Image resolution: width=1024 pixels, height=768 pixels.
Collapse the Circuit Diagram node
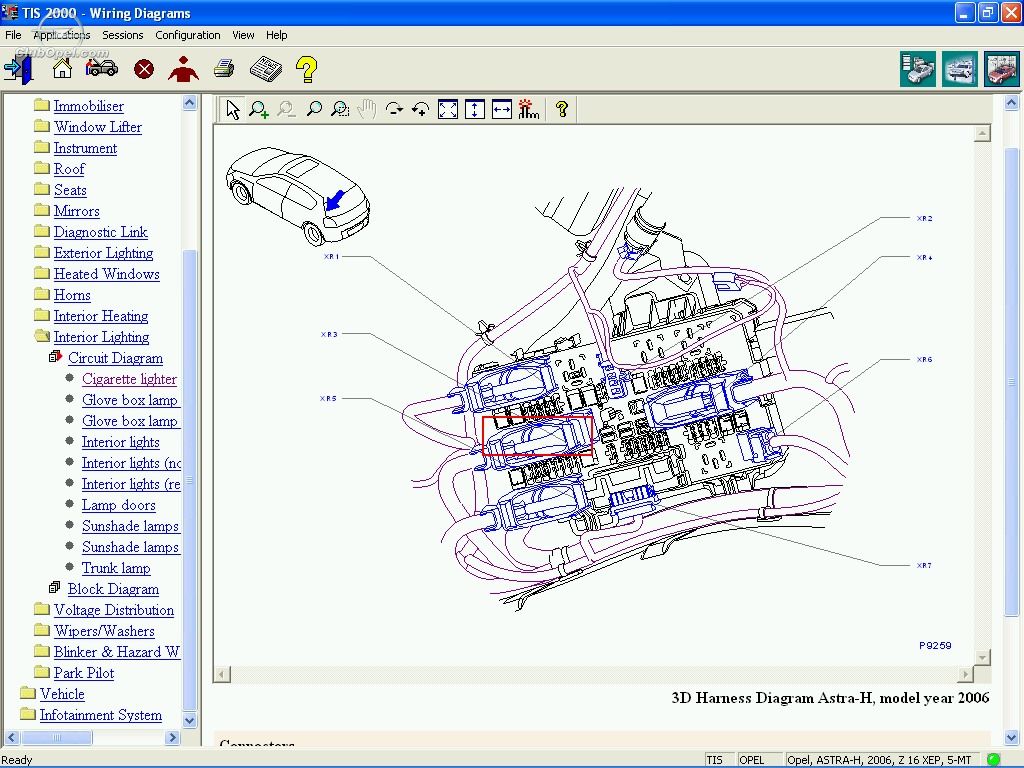56,357
